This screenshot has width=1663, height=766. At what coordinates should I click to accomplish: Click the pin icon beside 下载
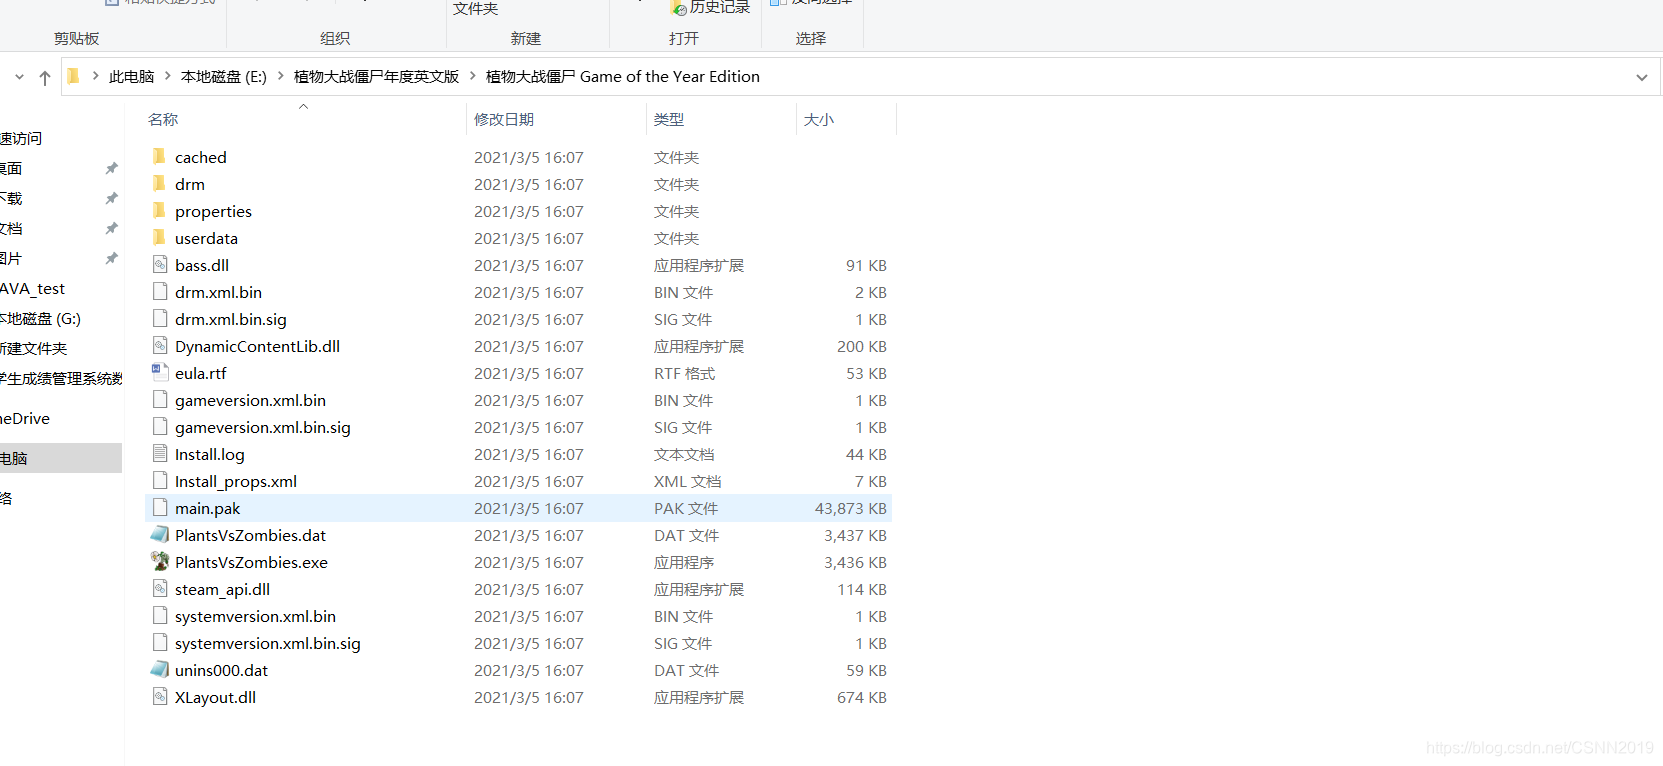(x=111, y=198)
